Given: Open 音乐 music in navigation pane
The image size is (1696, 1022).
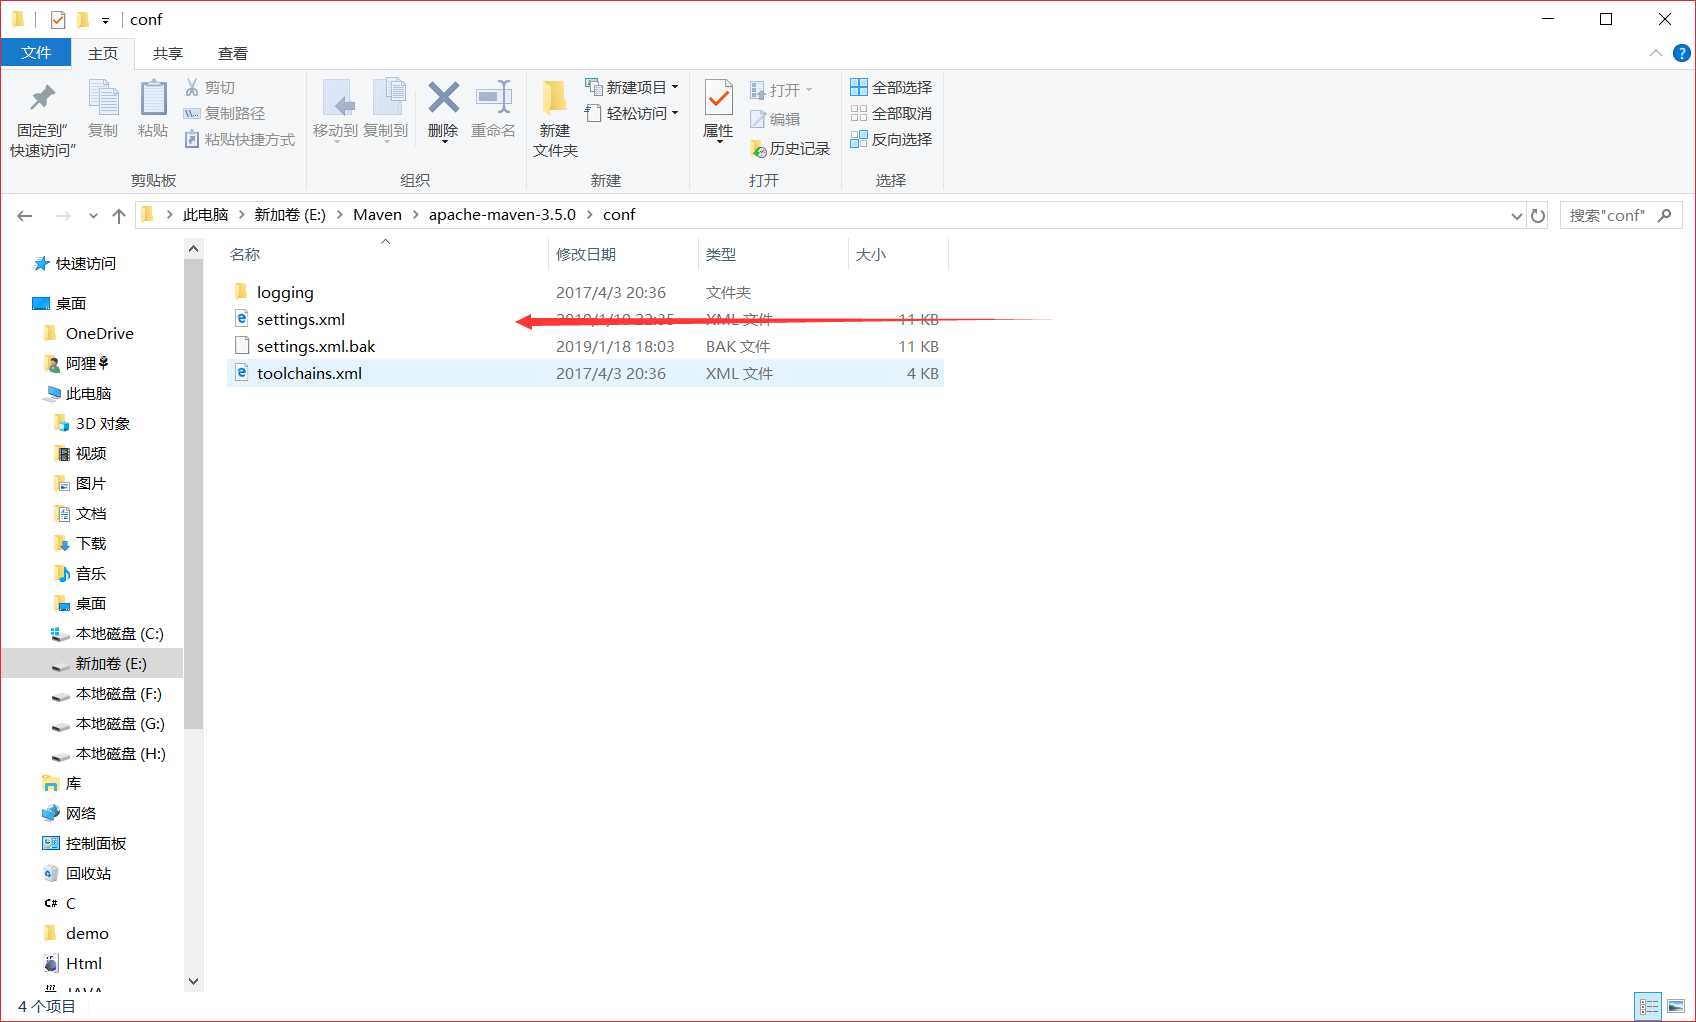Looking at the screenshot, I should (90, 573).
